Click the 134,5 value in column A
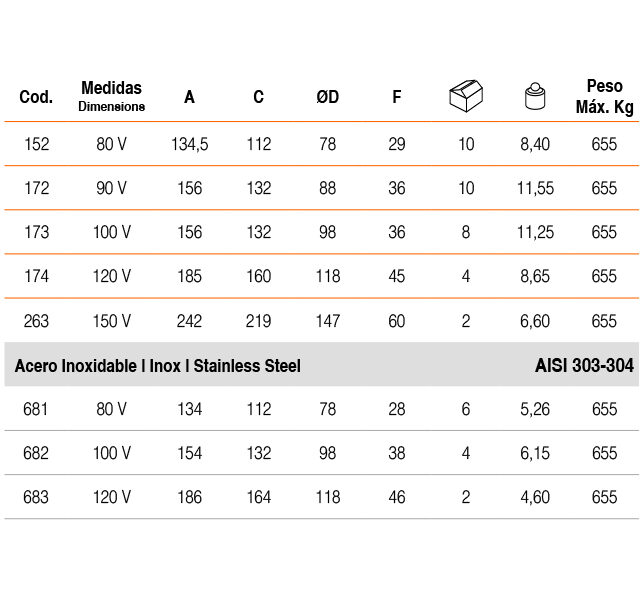Viewport: 640px width, 600px height. (190, 144)
